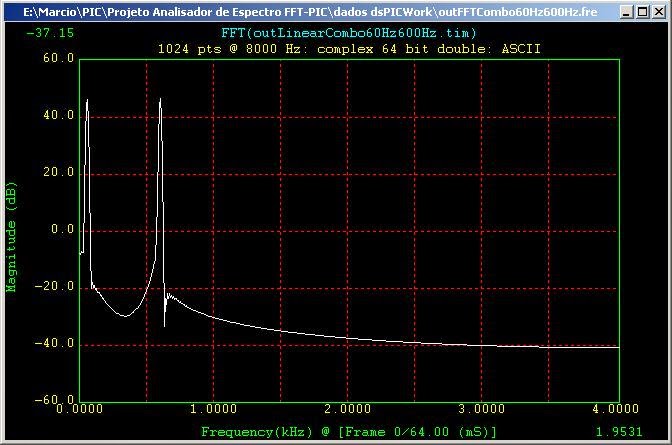The image size is (672, 445).
Task: Click the 60.0 y-axis tick label
Action: pos(58,58)
